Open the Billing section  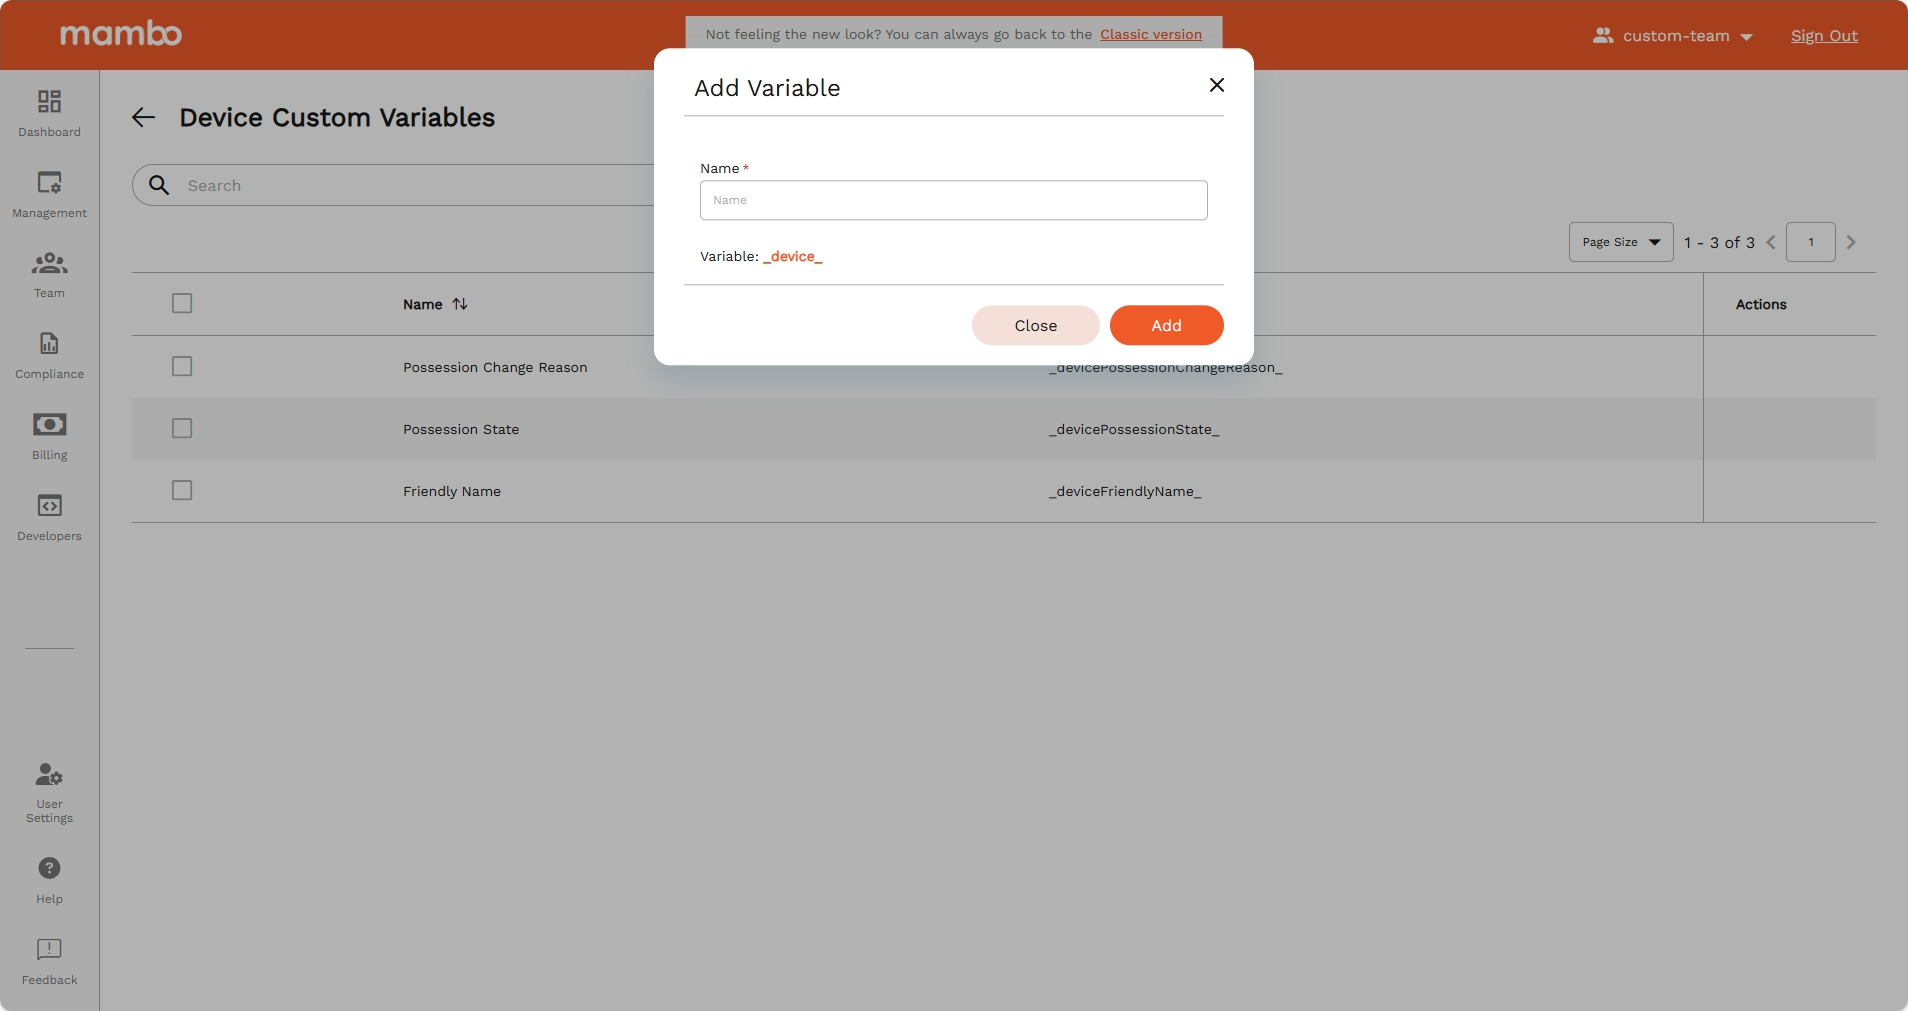(48, 435)
